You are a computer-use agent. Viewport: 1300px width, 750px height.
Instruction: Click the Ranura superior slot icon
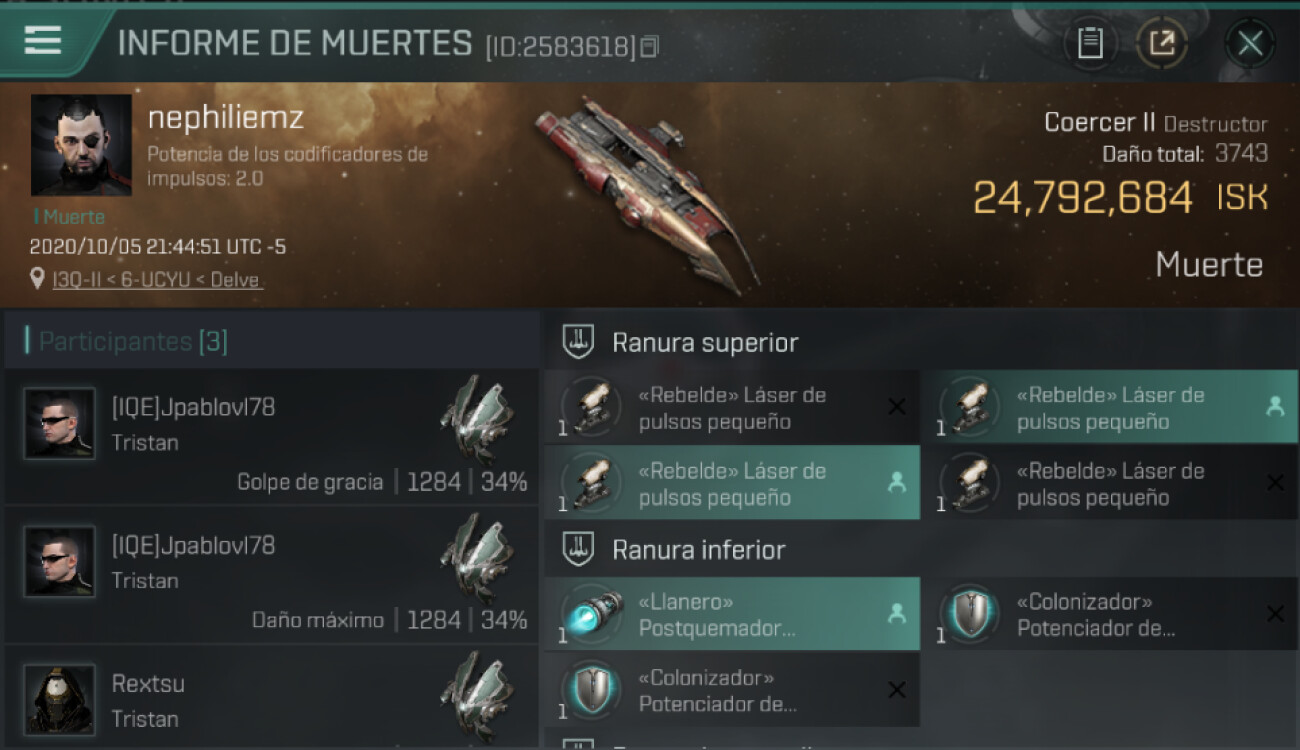(579, 342)
